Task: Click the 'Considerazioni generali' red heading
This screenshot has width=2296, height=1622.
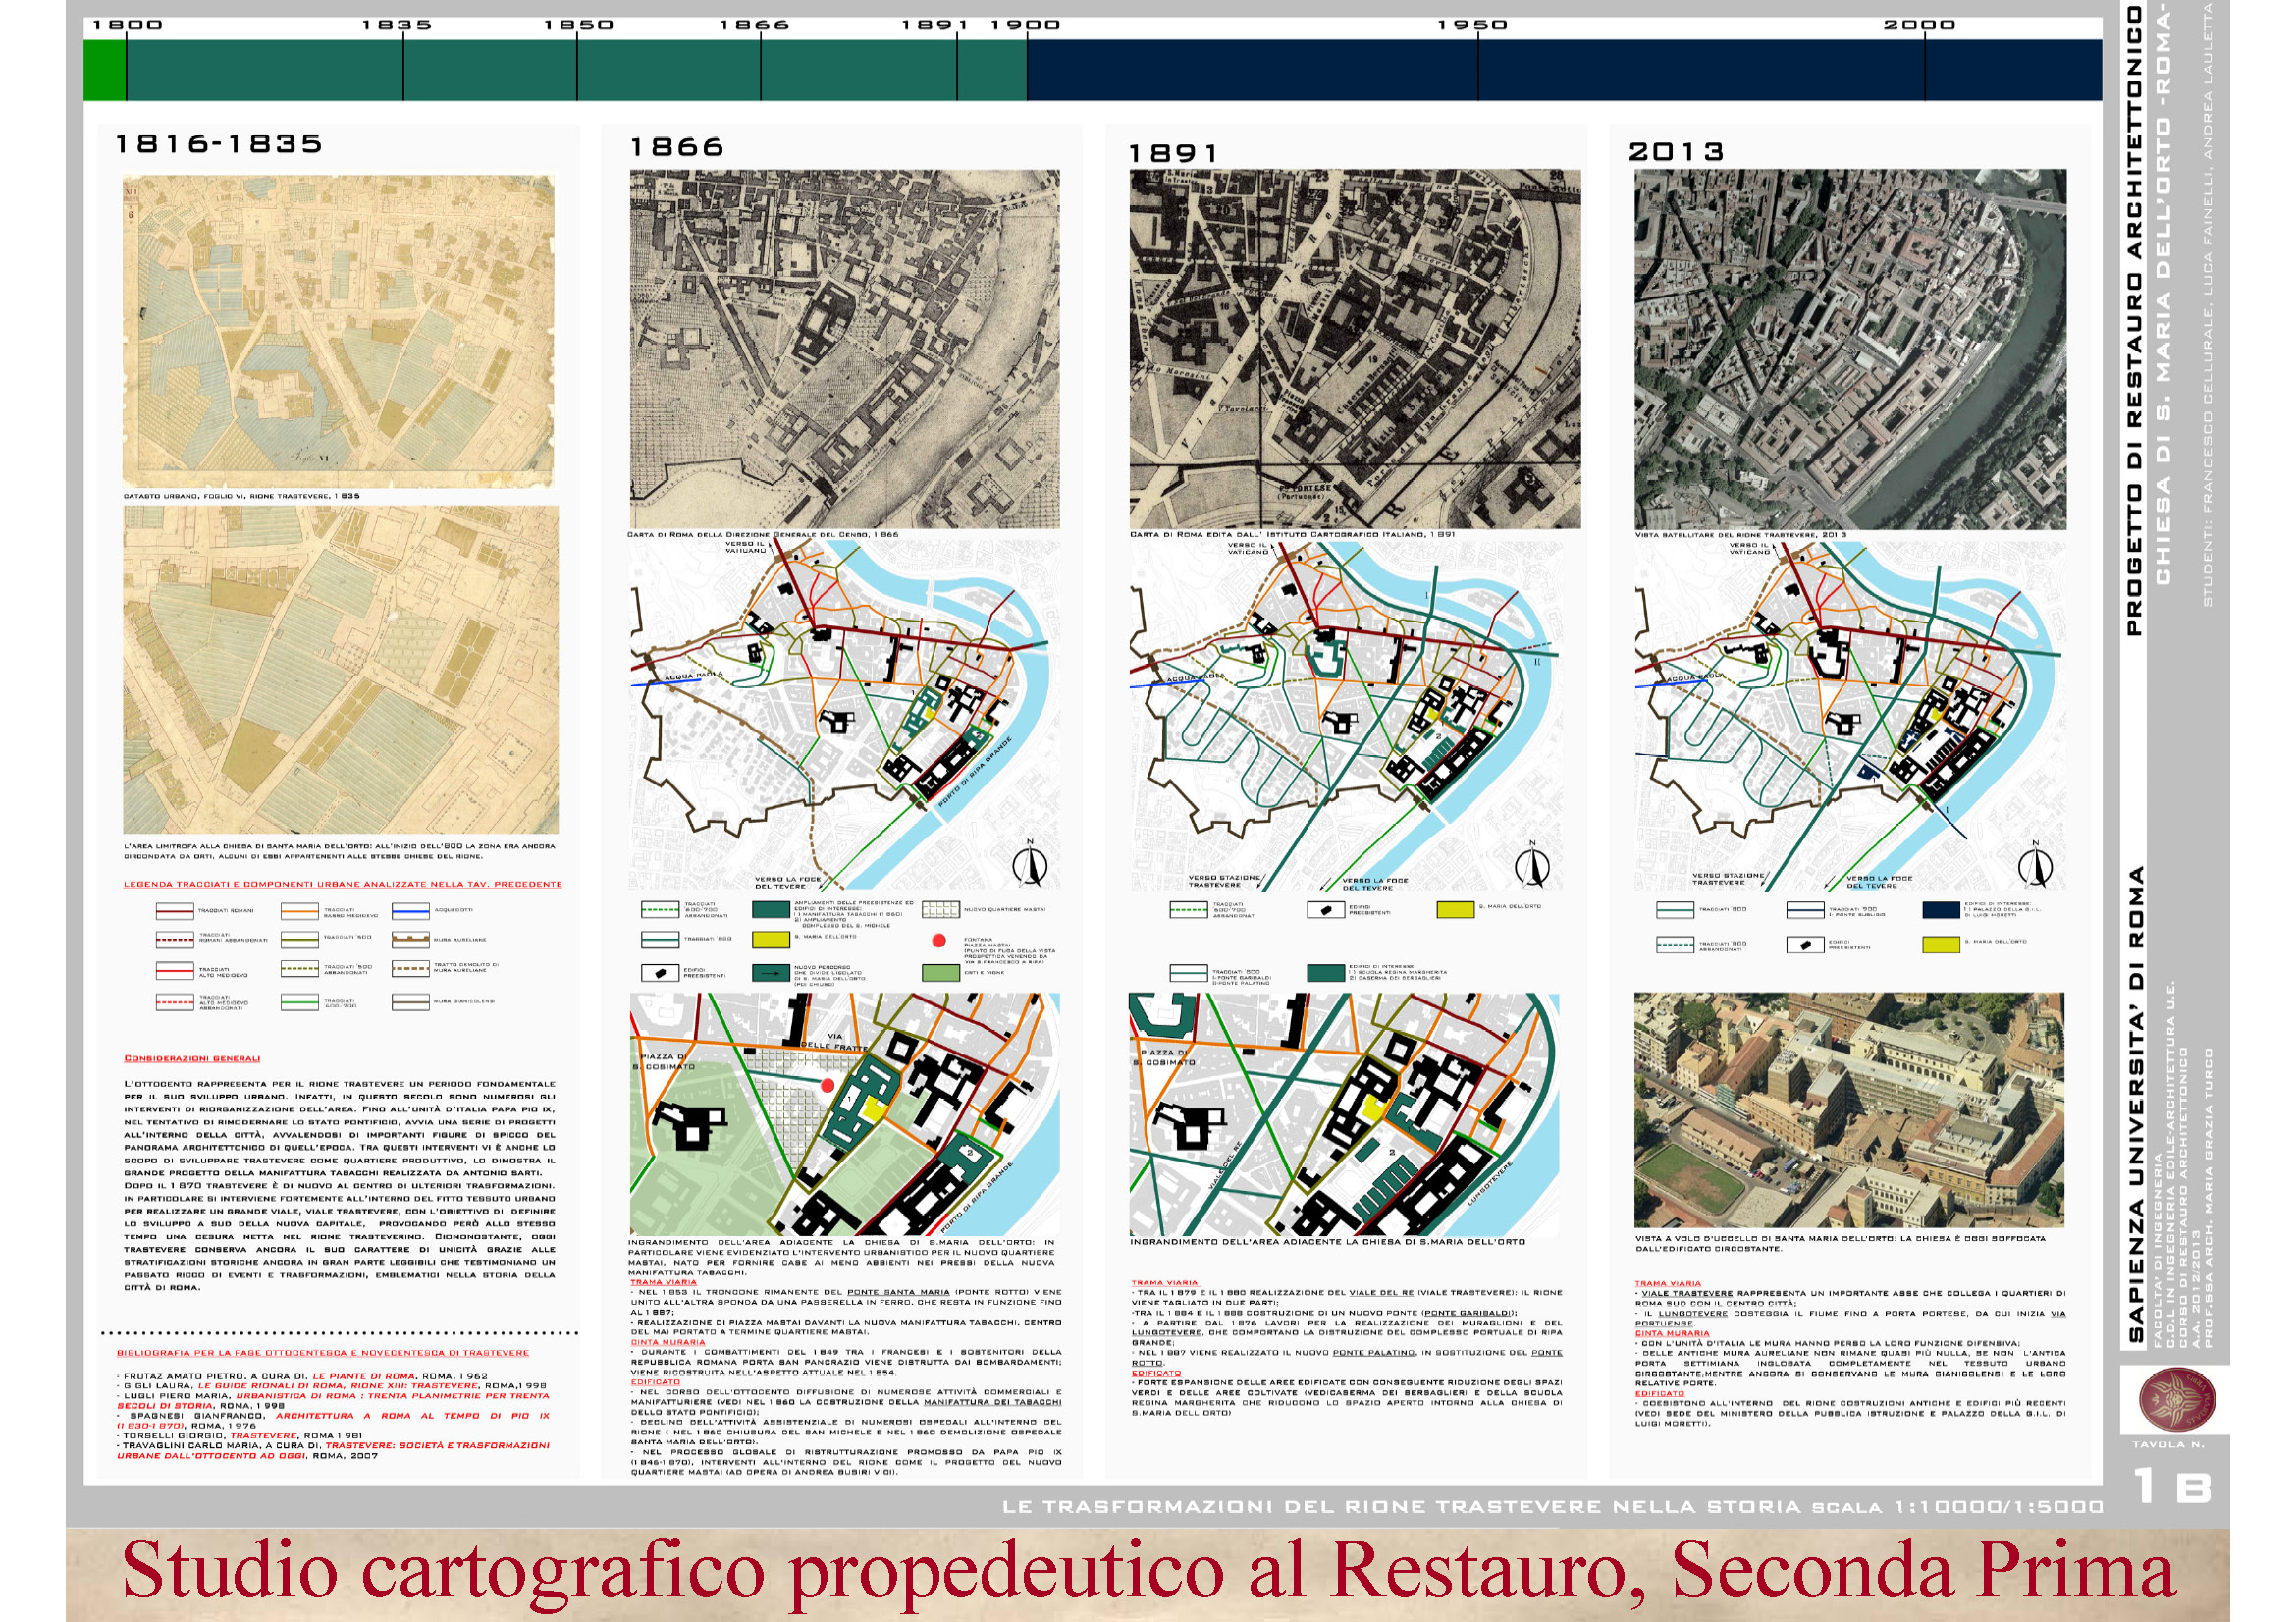Action: (x=192, y=1058)
